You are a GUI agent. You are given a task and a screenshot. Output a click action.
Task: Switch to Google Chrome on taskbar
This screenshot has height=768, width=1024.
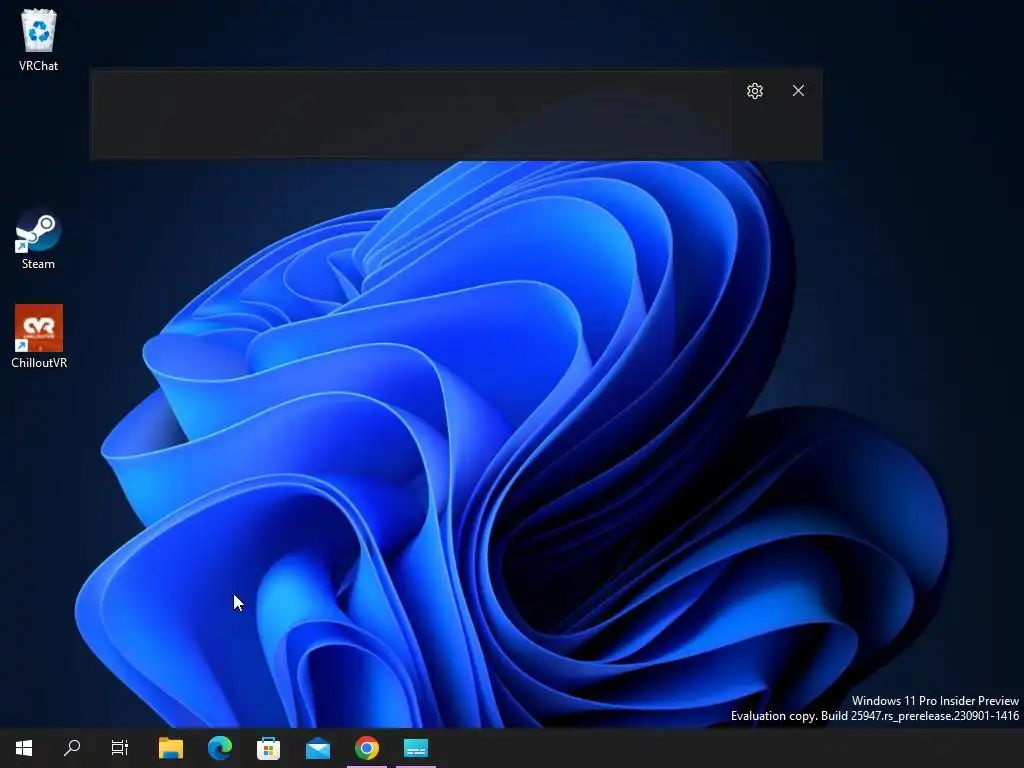(367, 748)
